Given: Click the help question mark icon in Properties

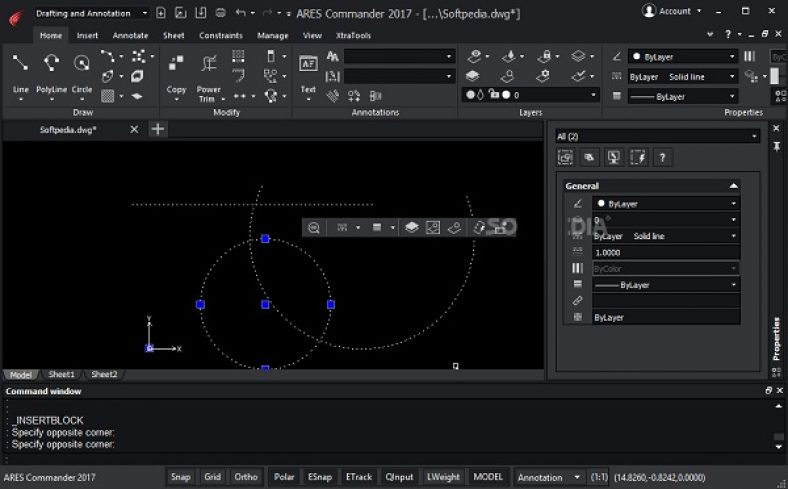Looking at the screenshot, I should coord(661,157).
